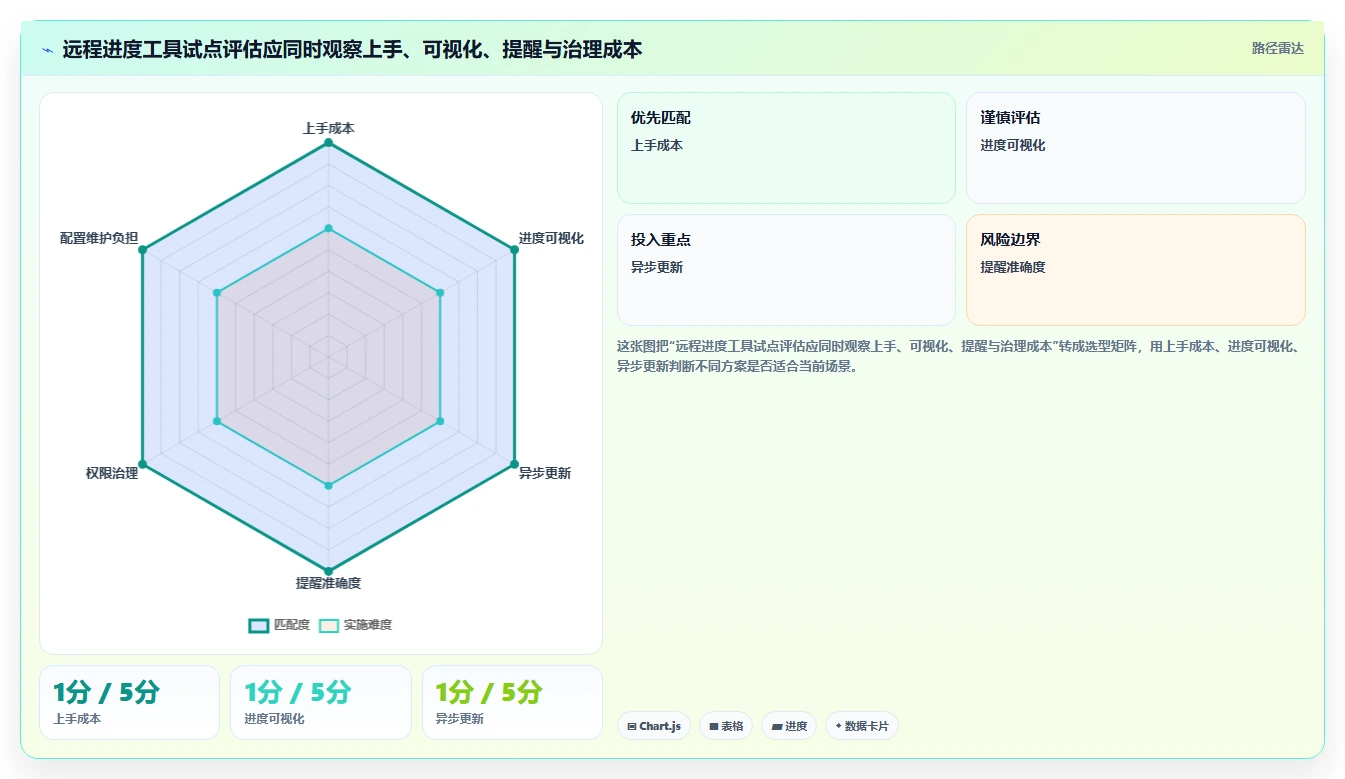Click the 权限治理 radar axis label
The width and height of the screenshot is (1345, 779).
click(x=112, y=473)
